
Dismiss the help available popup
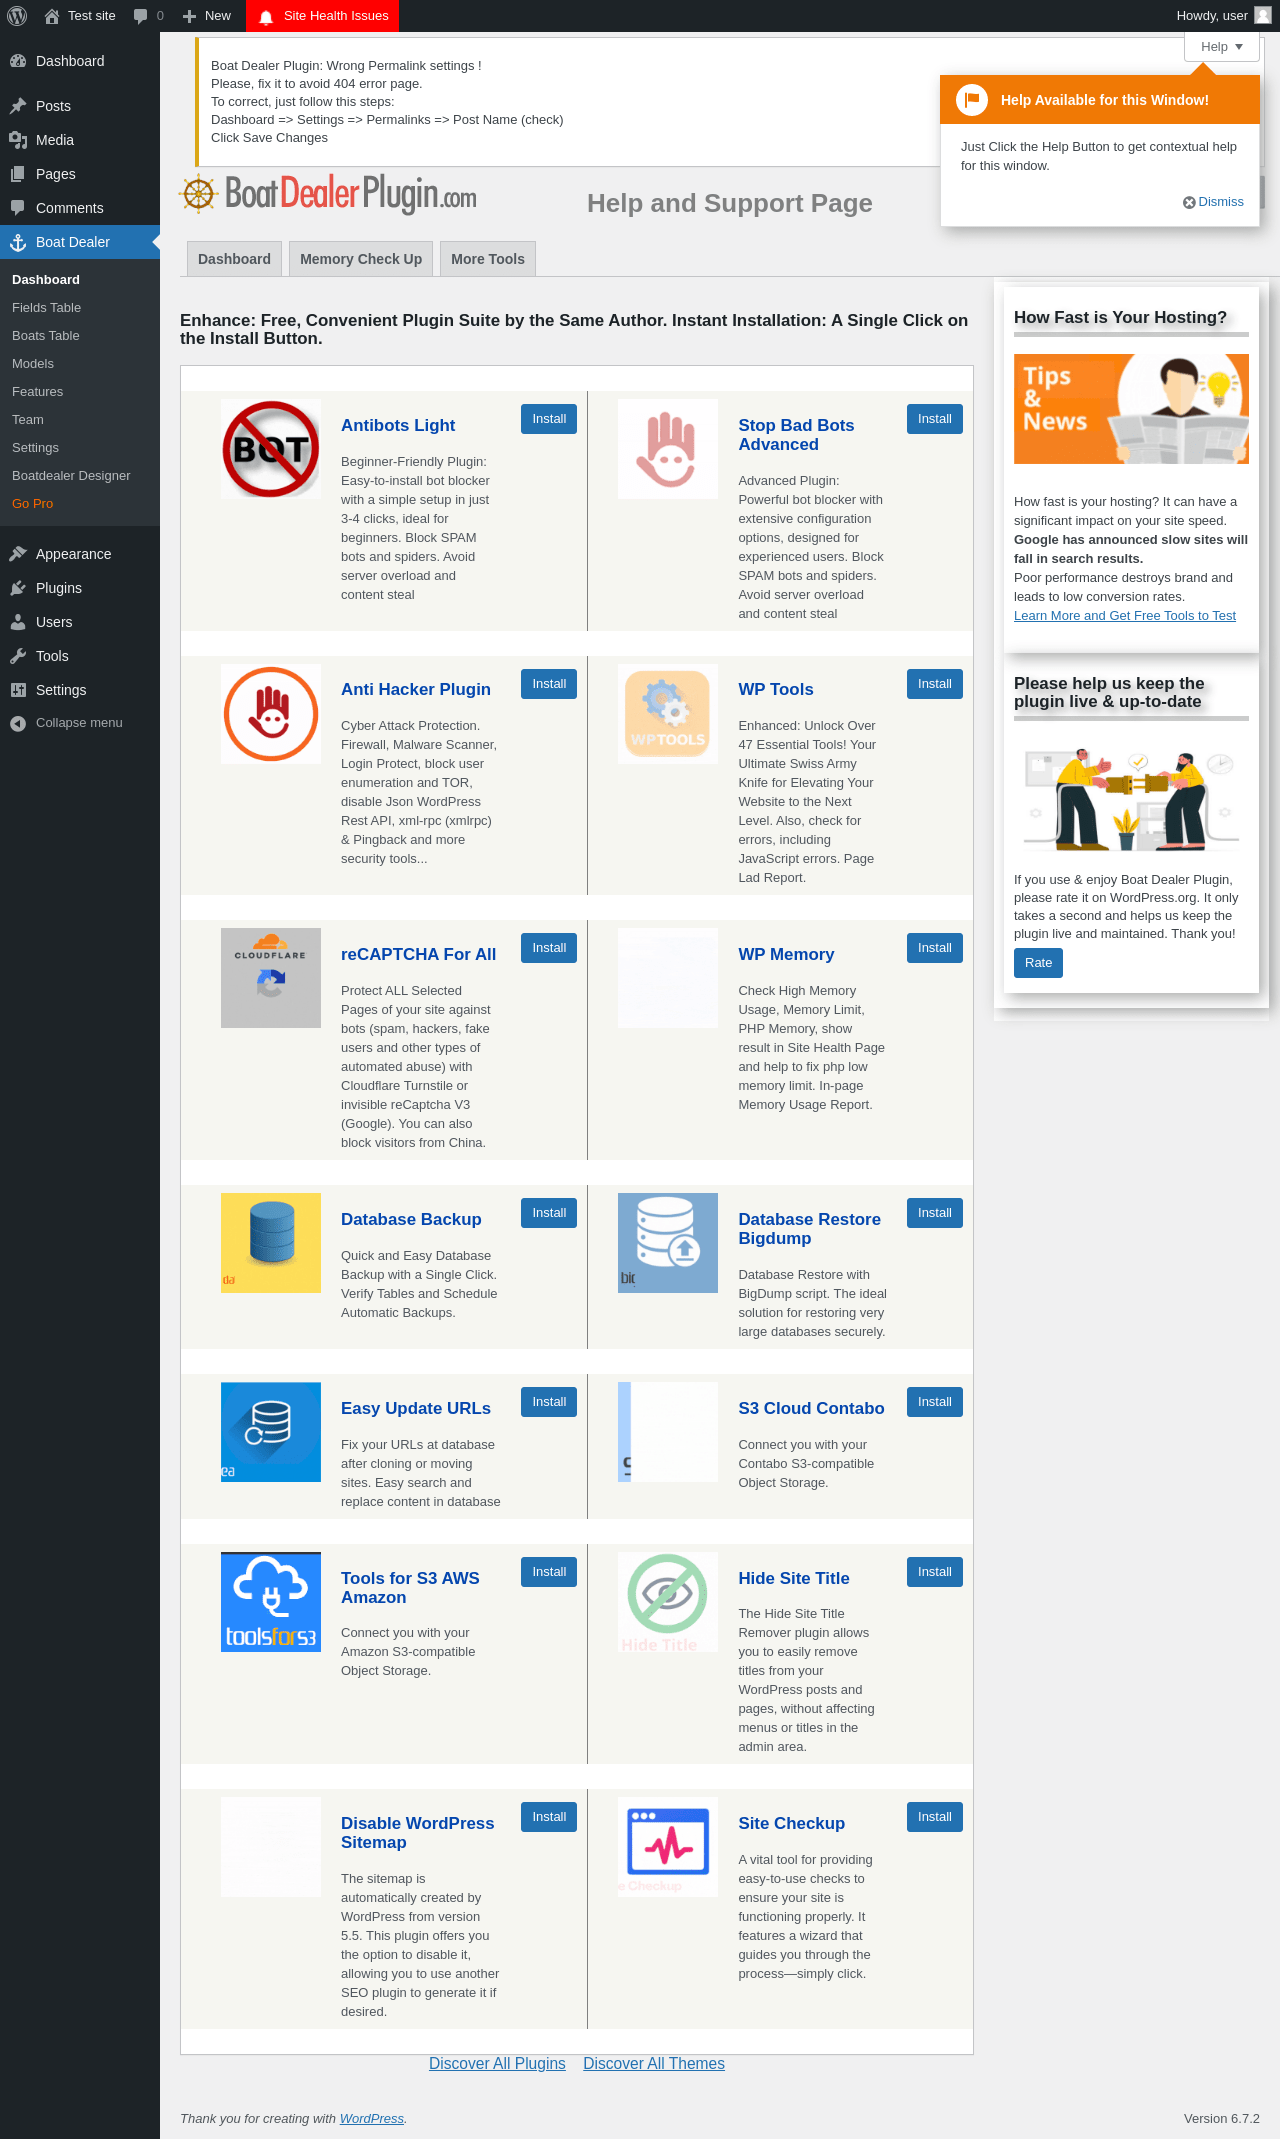point(1214,202)
